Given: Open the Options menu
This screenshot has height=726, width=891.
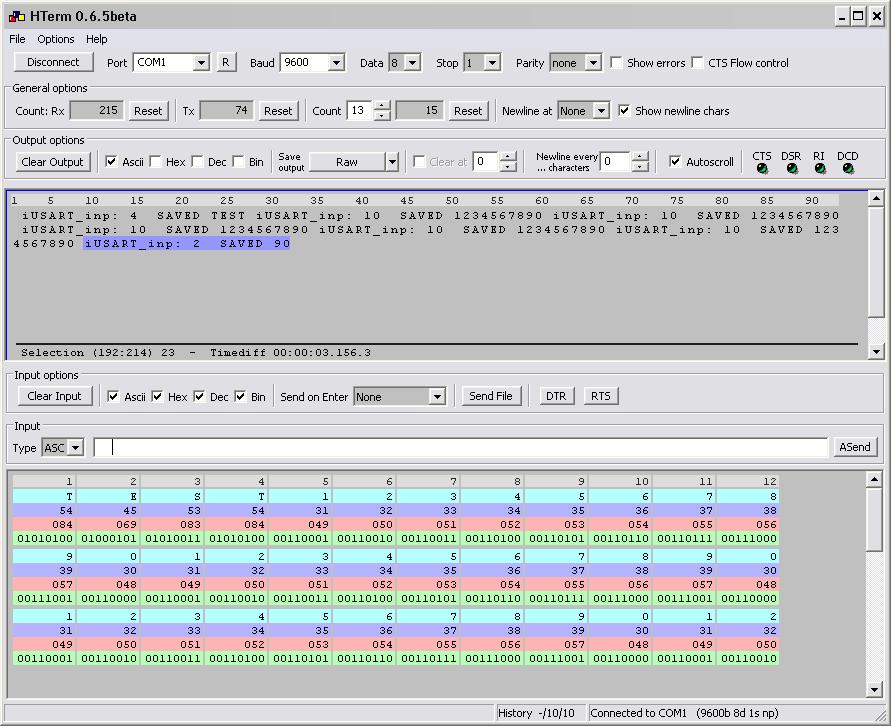Looking at the screenshot, I should pos(56,39).
